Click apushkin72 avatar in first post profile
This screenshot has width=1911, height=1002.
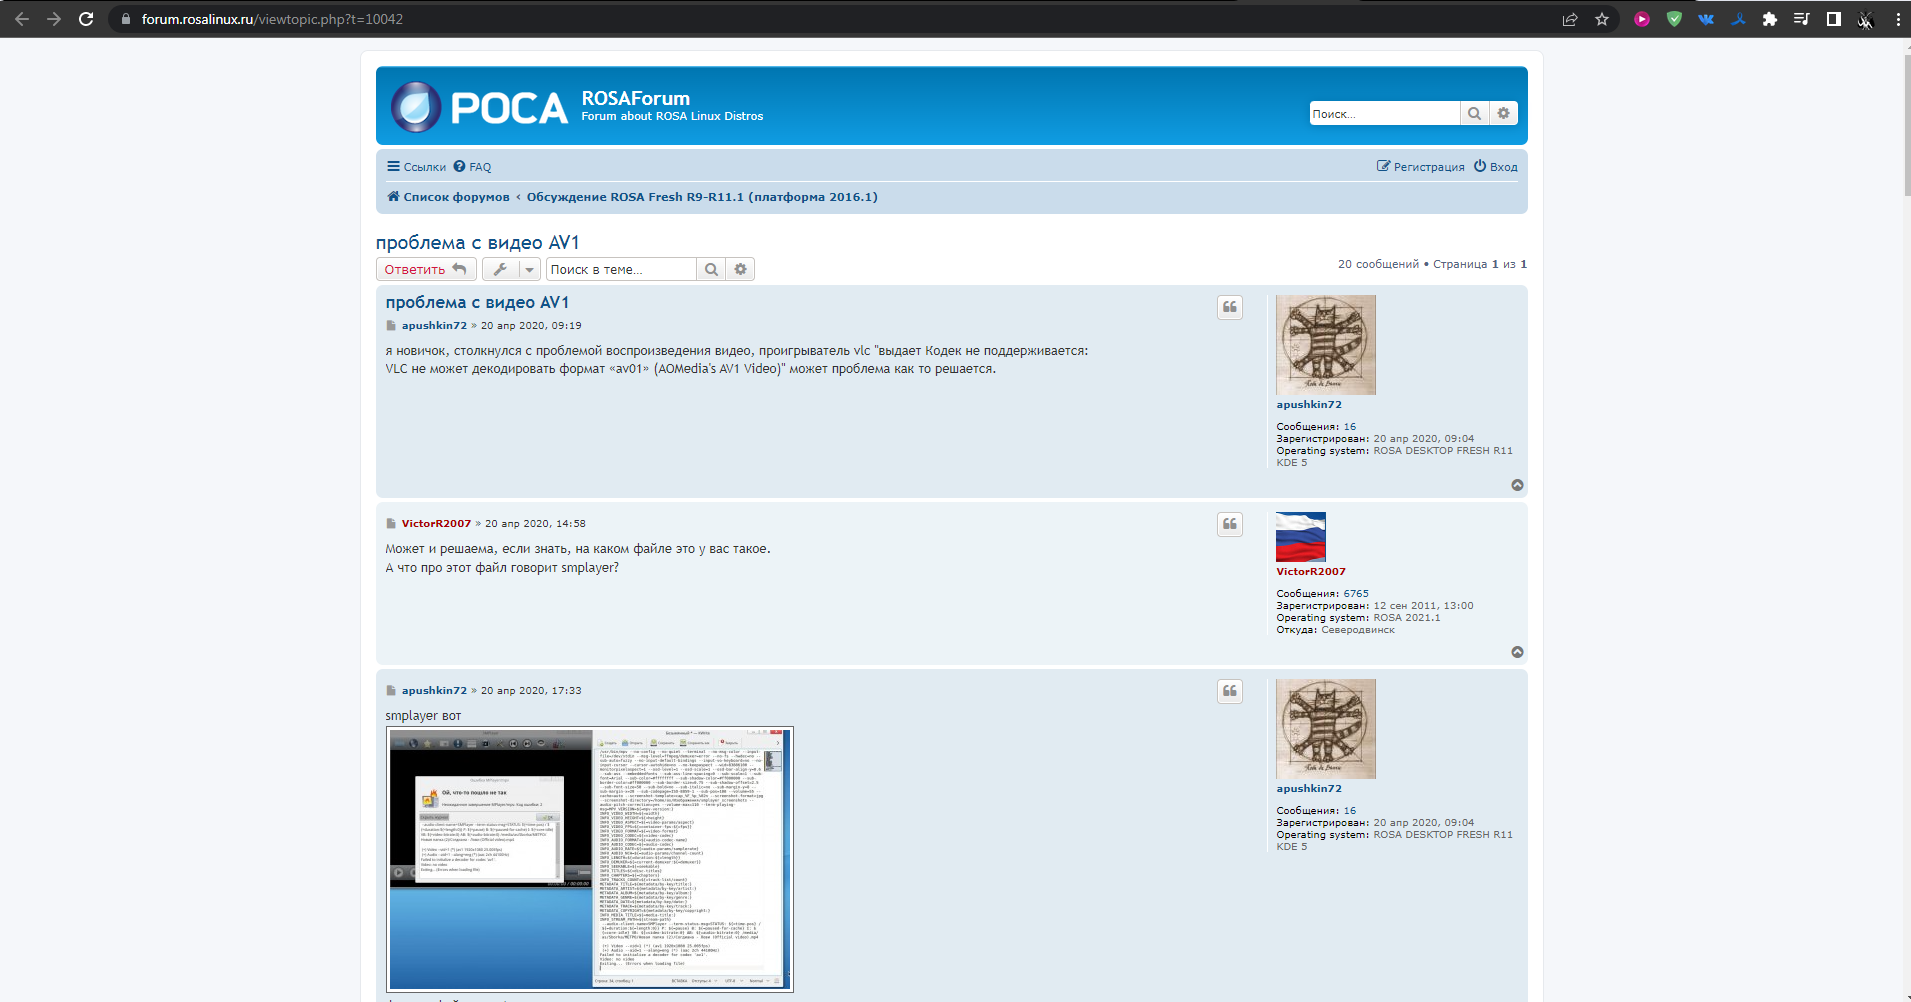coord(1326,345)
